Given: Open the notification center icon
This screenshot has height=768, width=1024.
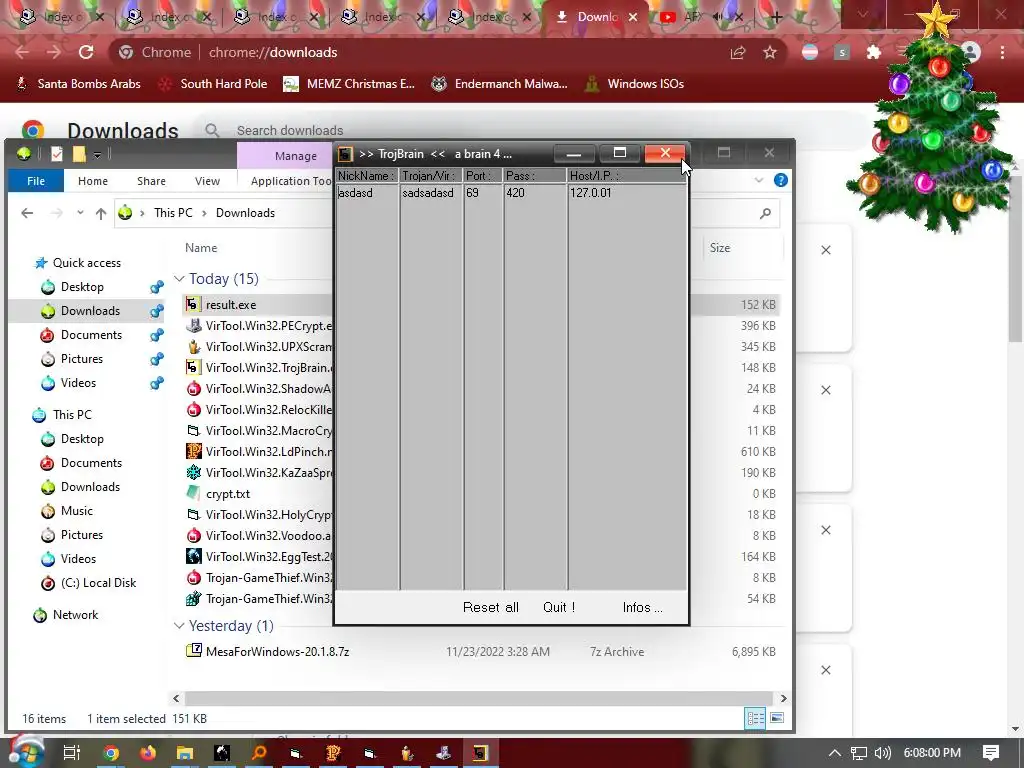Looking at the screenshot, I should [991, 753].
